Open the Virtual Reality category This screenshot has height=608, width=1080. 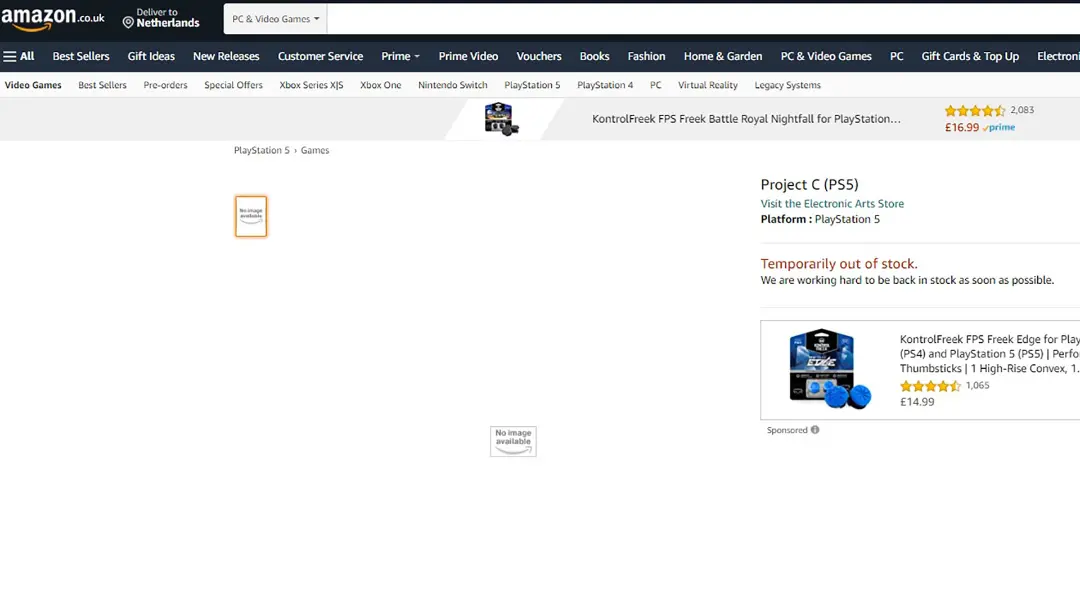pos(707,85)
